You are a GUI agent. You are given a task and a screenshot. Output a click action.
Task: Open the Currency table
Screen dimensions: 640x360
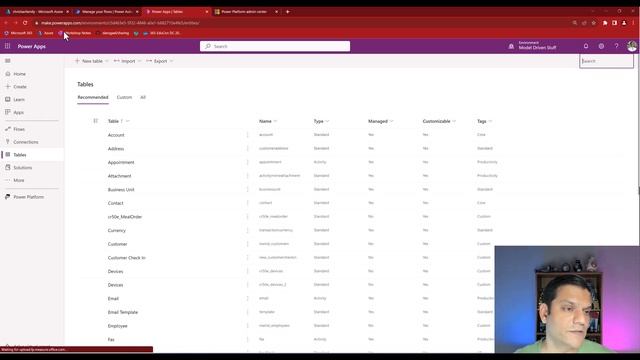pos(117,231)
